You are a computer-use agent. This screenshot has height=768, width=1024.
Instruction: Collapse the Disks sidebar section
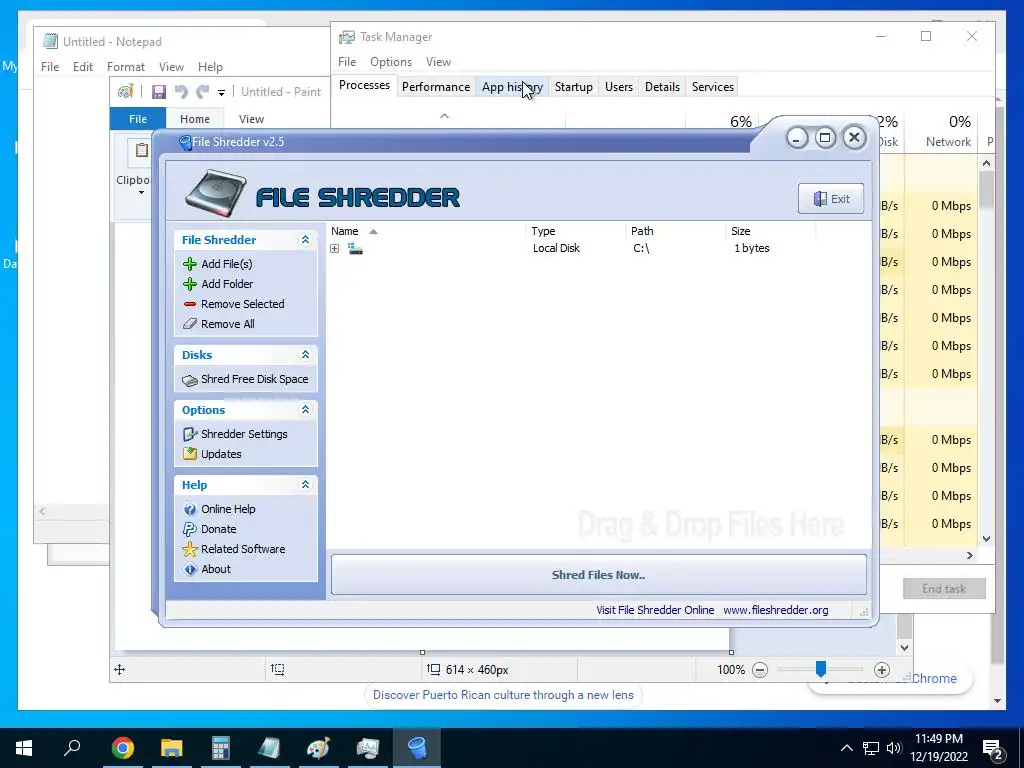click(x=305, y=355)
